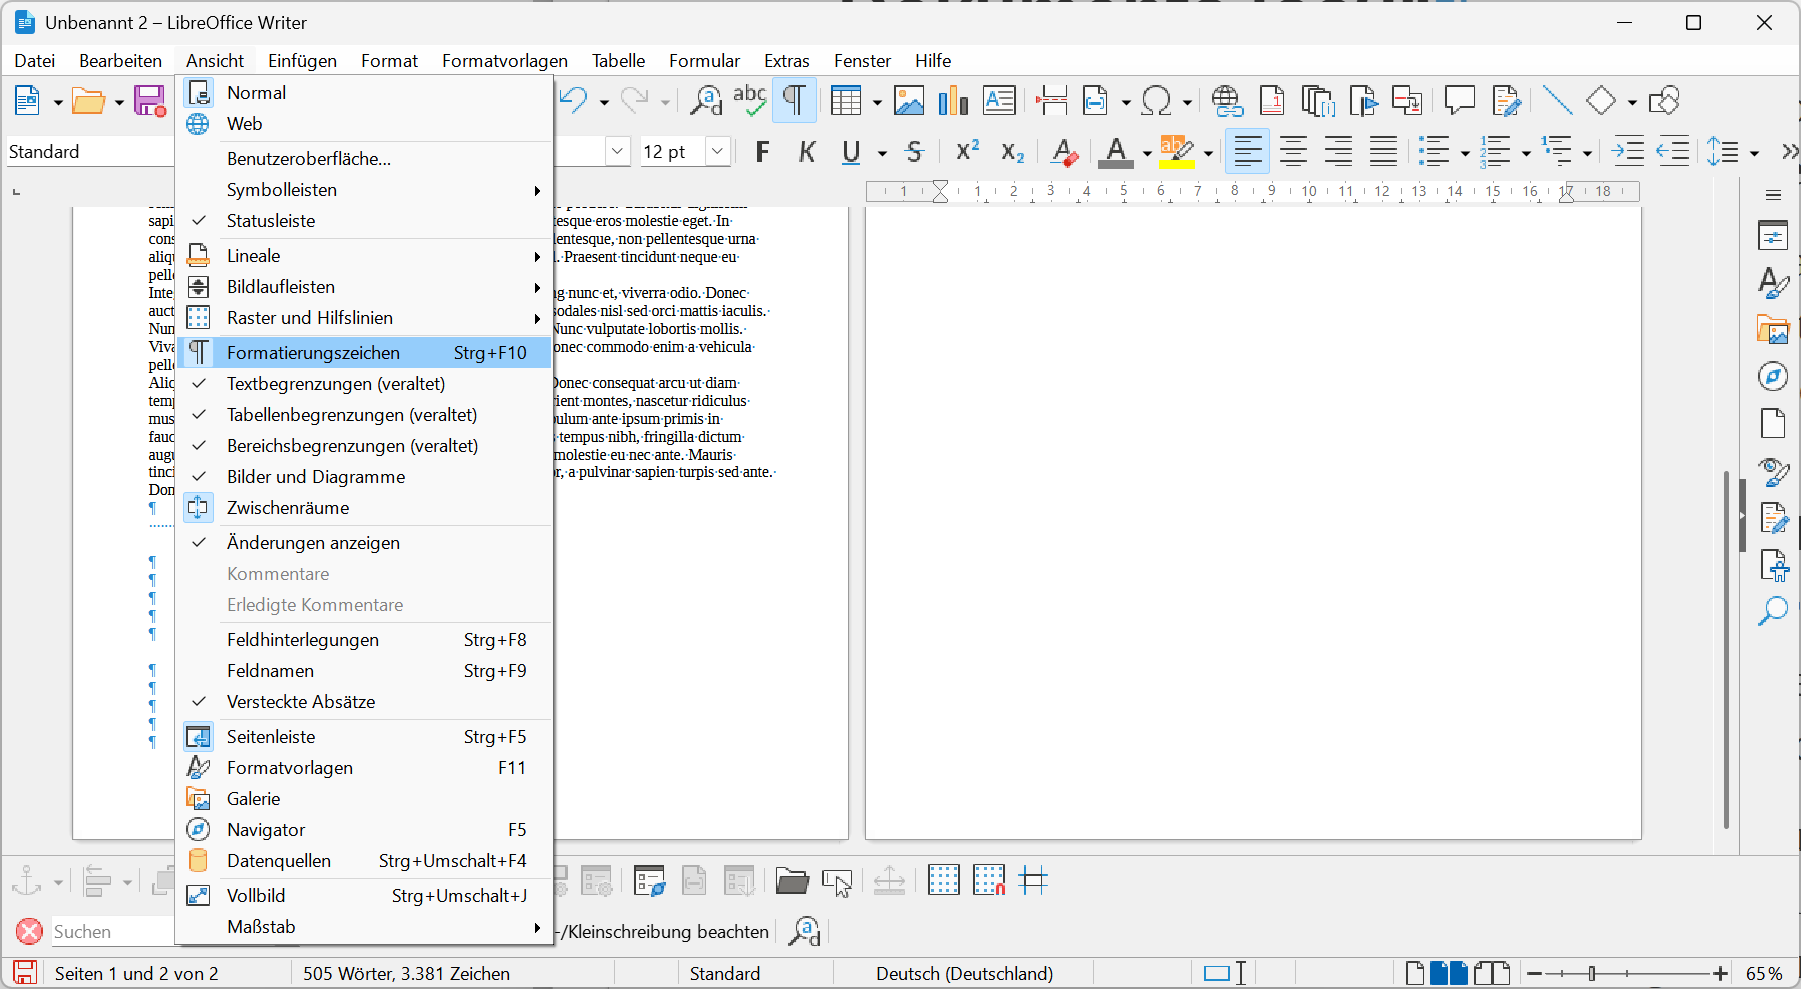Open Datenquellen from the menu

click(364, 861)
